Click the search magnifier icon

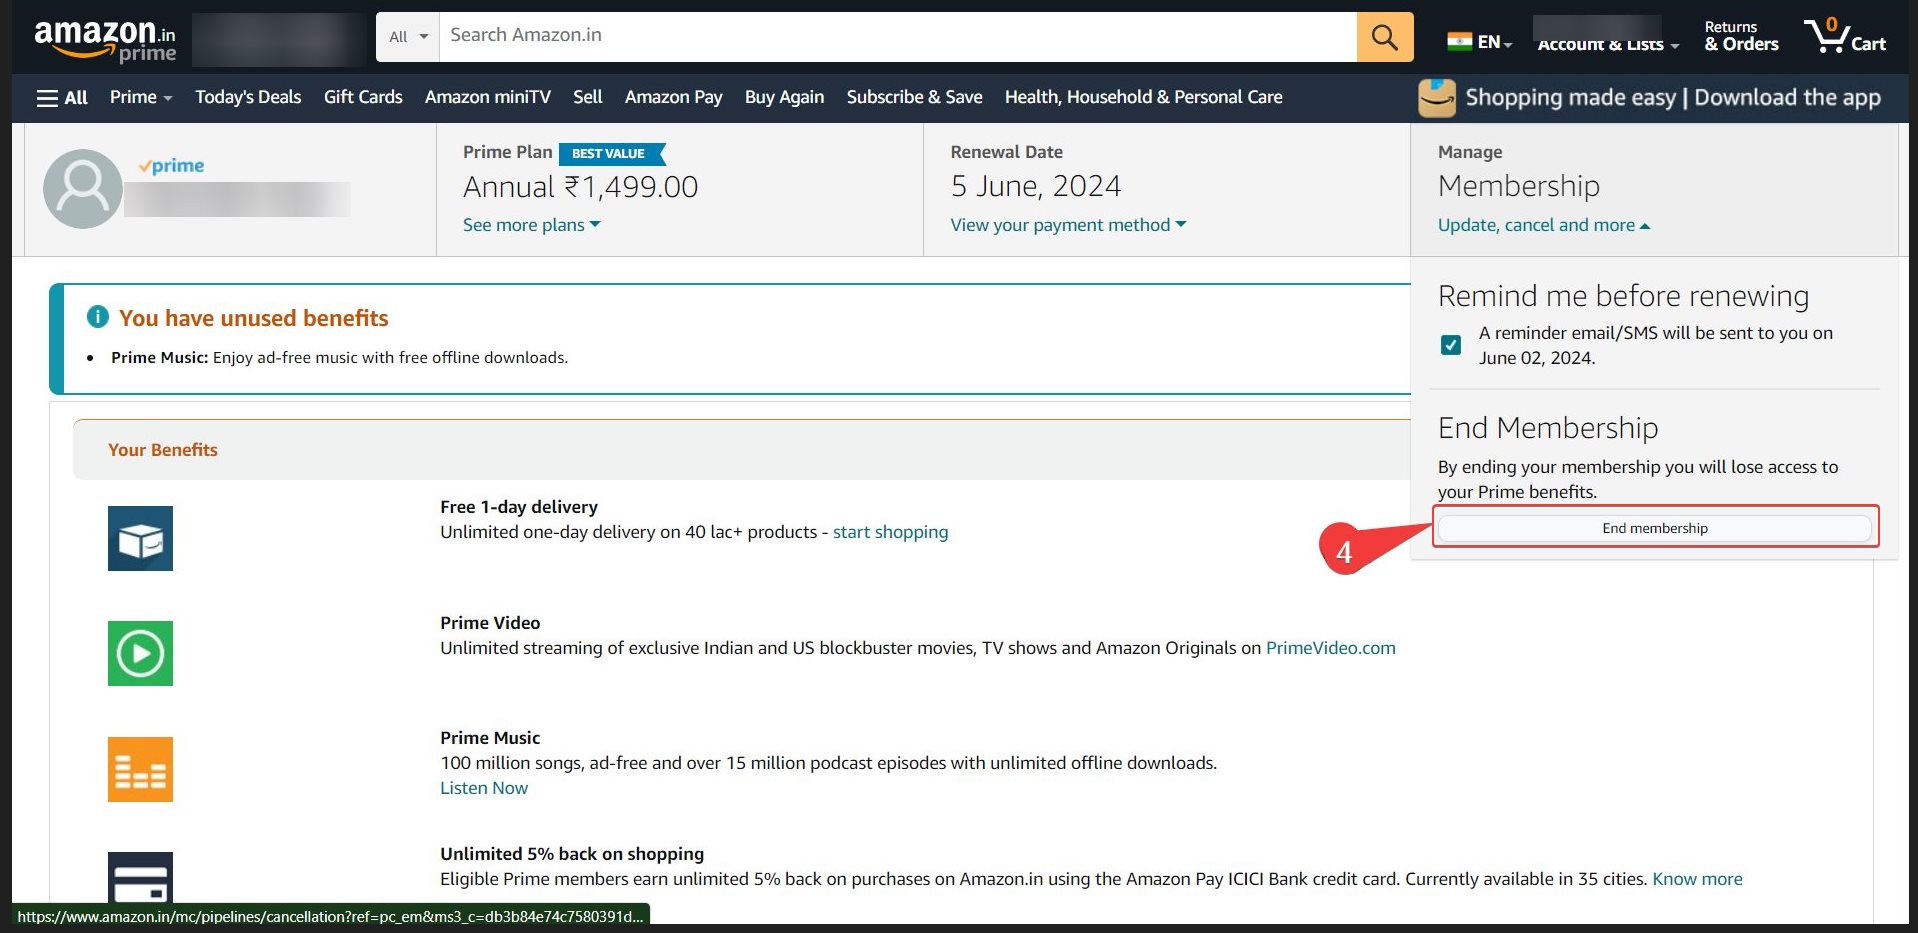click(1384, 37)
